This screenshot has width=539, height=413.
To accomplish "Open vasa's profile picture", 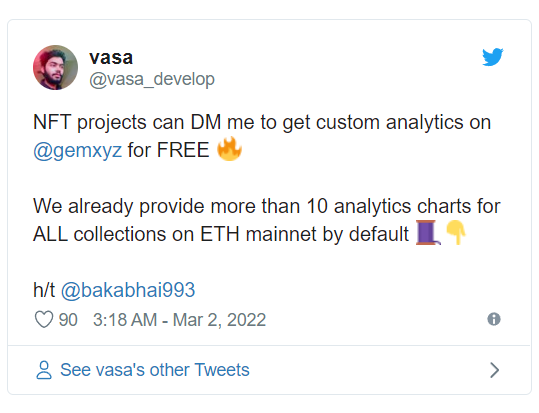I will click(x=55, y=67).
